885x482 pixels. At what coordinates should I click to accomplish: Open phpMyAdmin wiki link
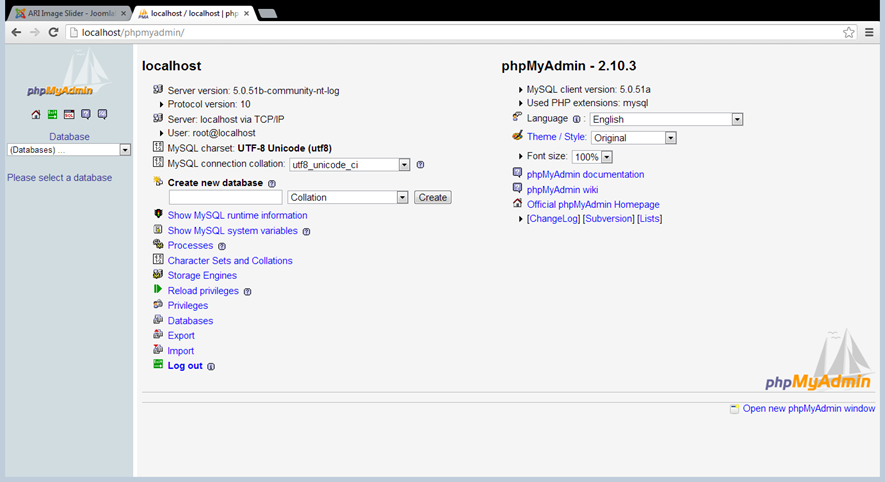click(562, 190)
